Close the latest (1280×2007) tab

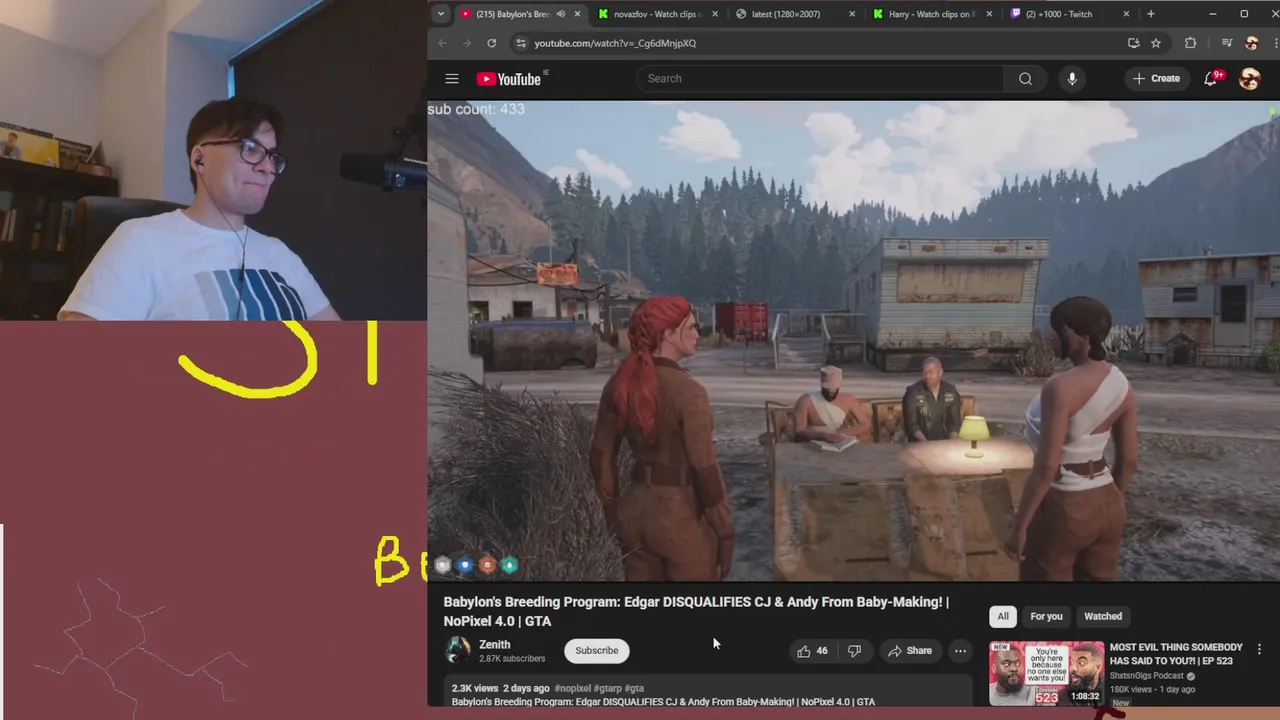tap(852, 14)
